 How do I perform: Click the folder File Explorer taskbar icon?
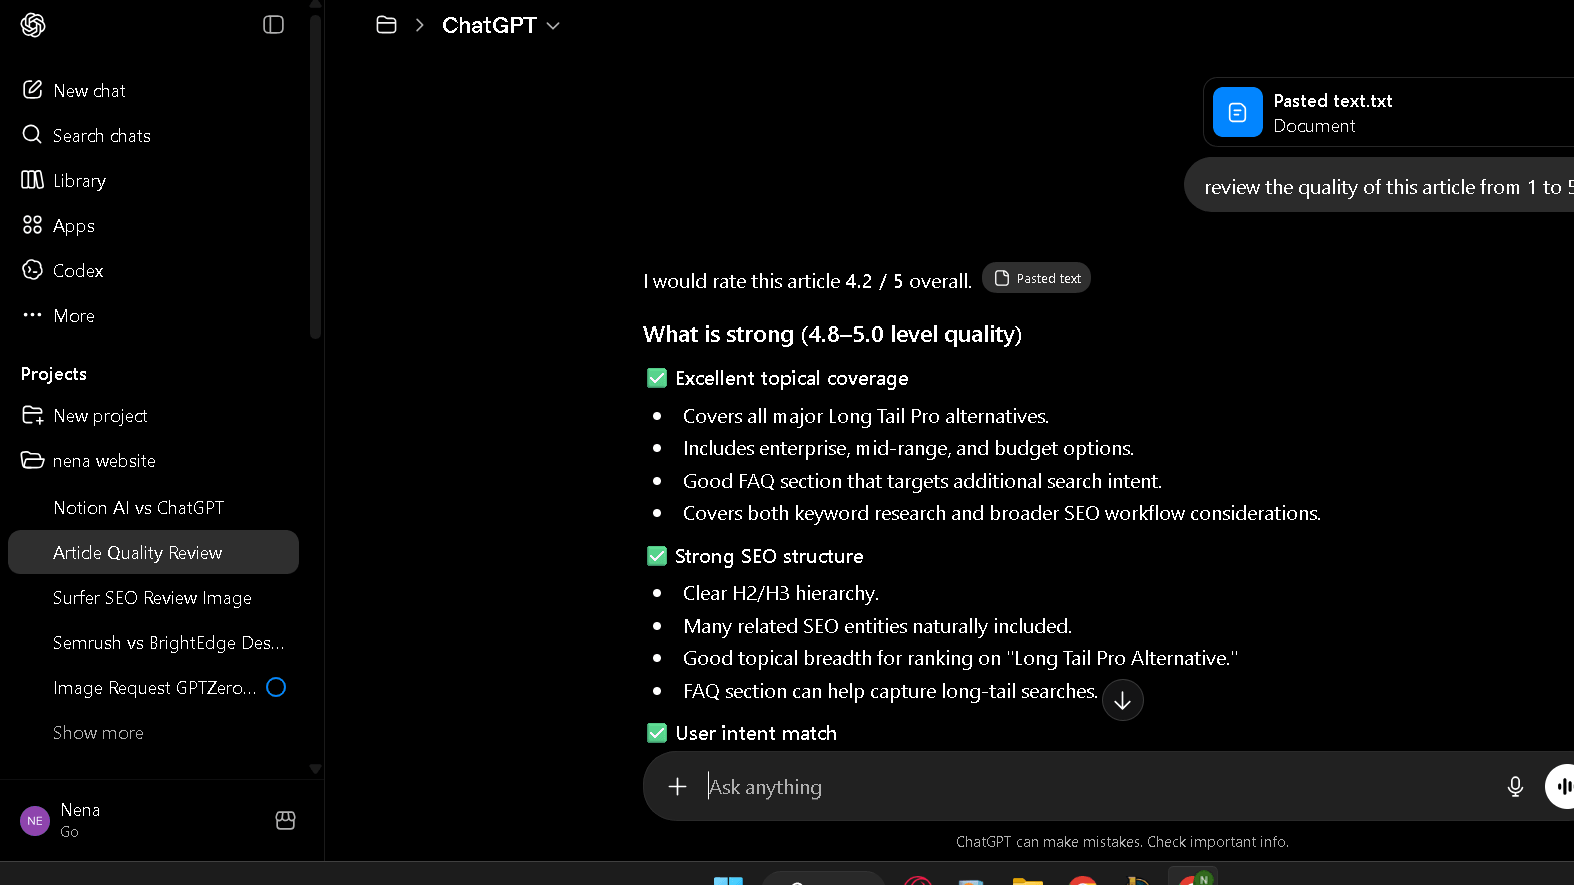(1028, 880)
